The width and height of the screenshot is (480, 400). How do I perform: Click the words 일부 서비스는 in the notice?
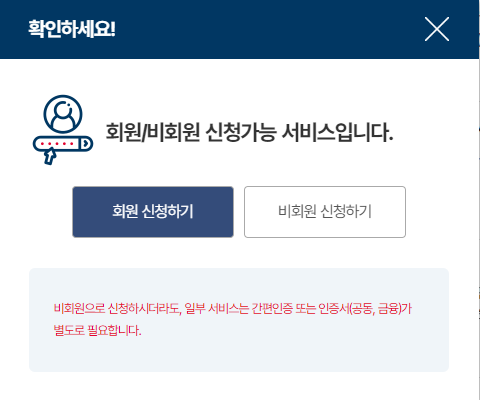coord(217,309)
